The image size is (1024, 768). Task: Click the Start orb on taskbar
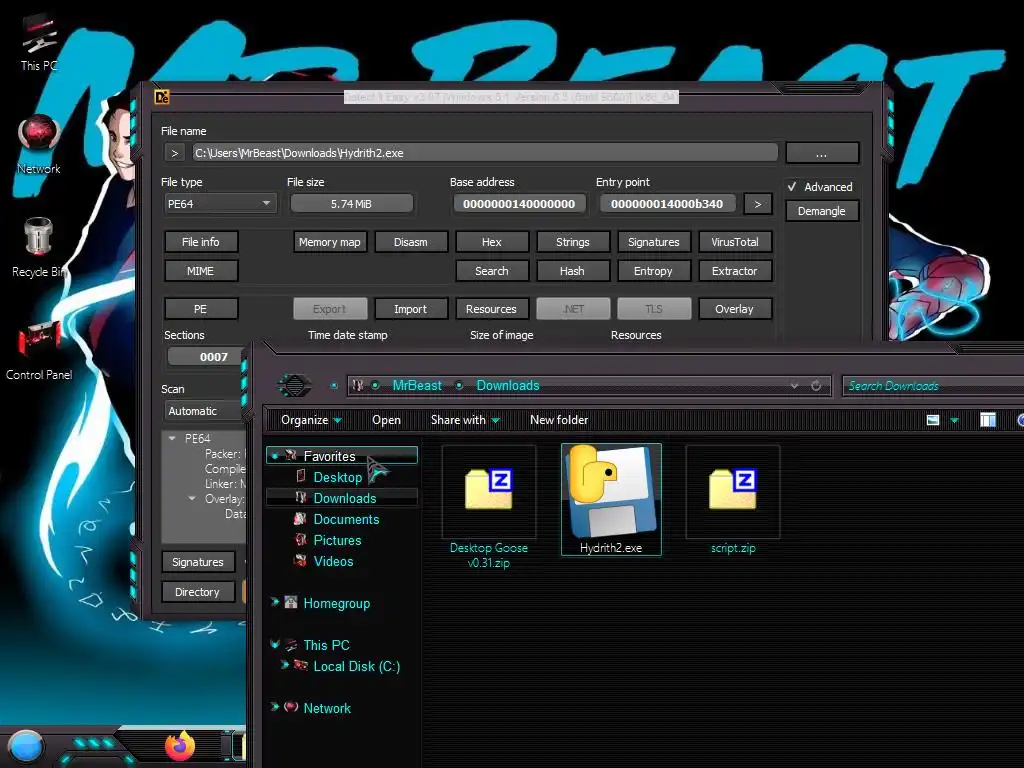click(x=26, y=746)
